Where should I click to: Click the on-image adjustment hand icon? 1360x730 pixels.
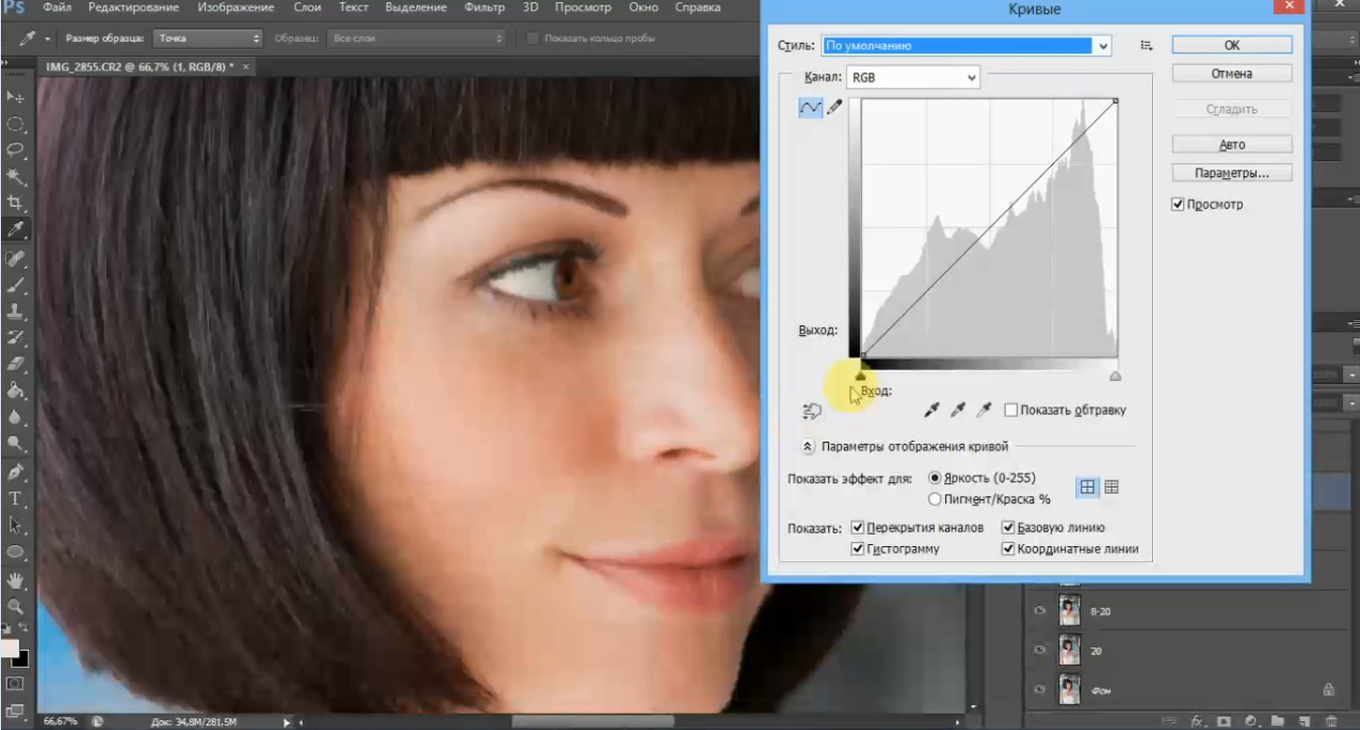[x=811, y=410]
